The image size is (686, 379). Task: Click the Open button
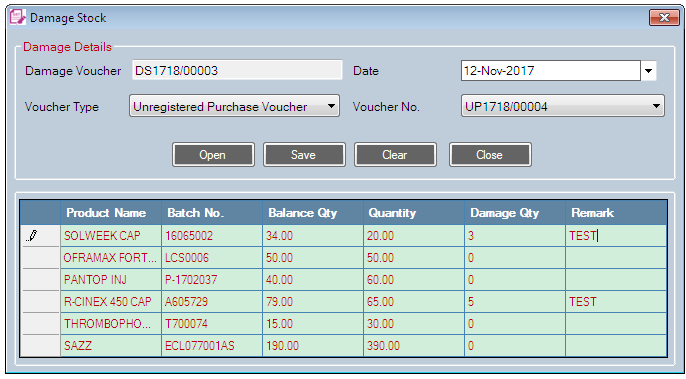[x=213, y=155]
